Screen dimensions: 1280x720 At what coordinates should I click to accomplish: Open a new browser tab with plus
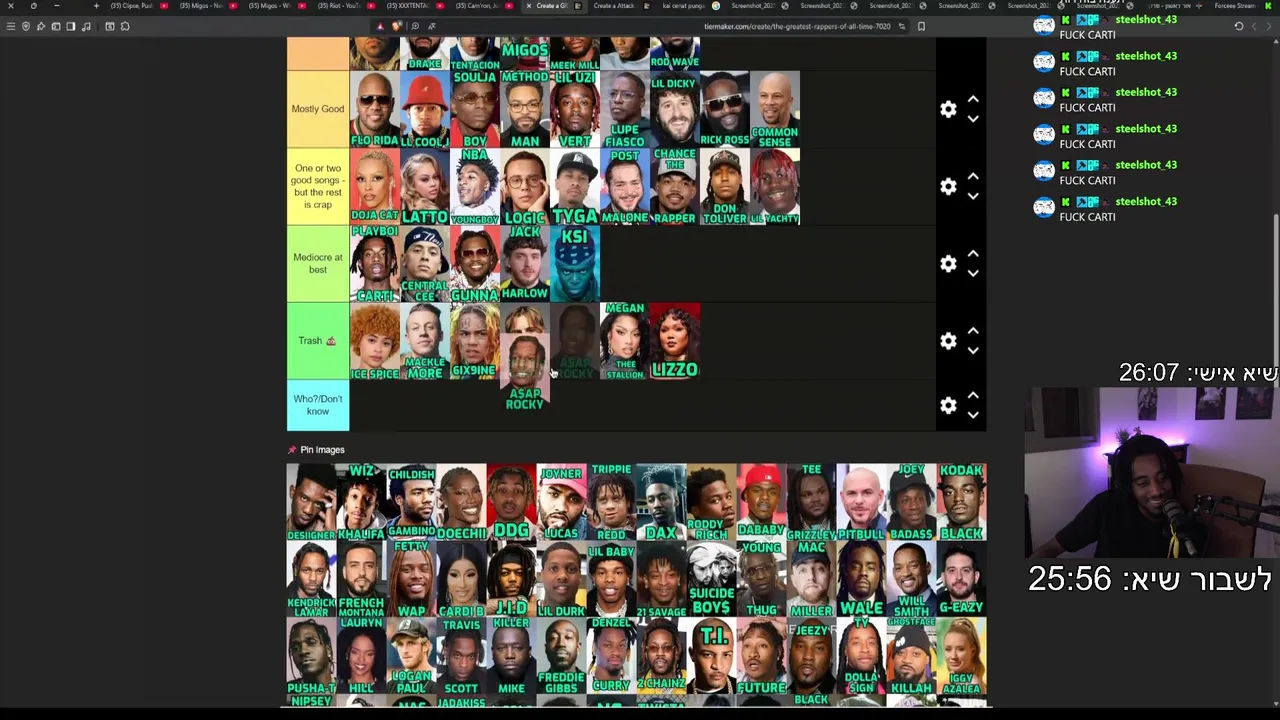pos(96,6)
